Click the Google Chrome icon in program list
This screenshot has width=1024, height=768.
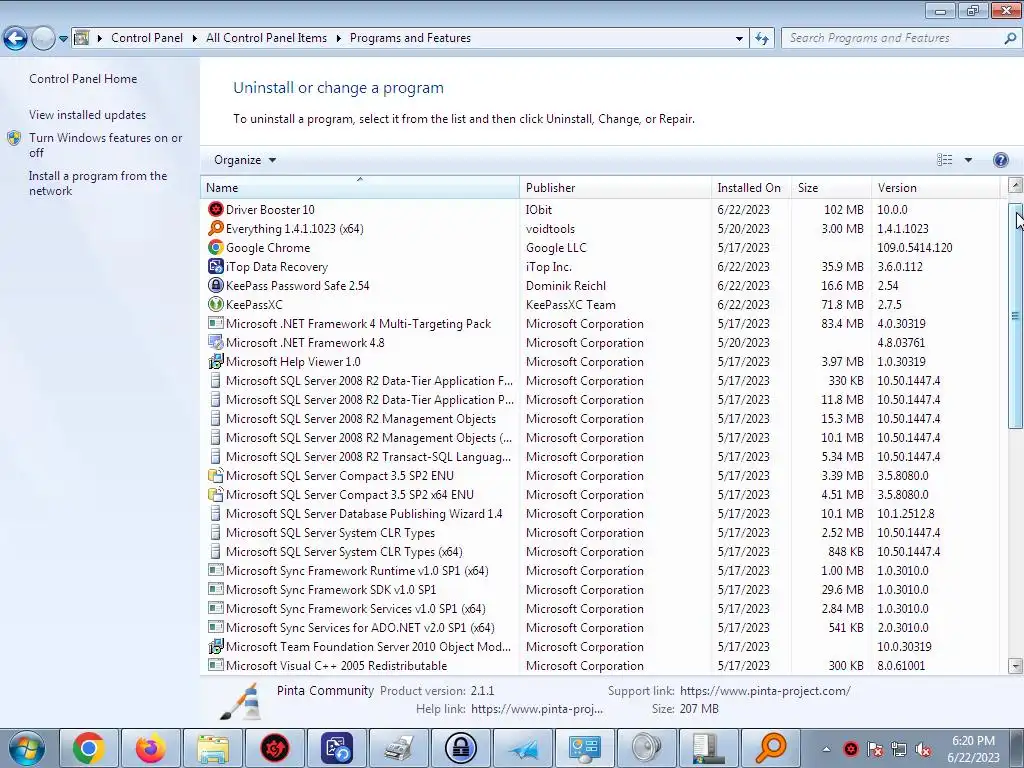point(216,248)
